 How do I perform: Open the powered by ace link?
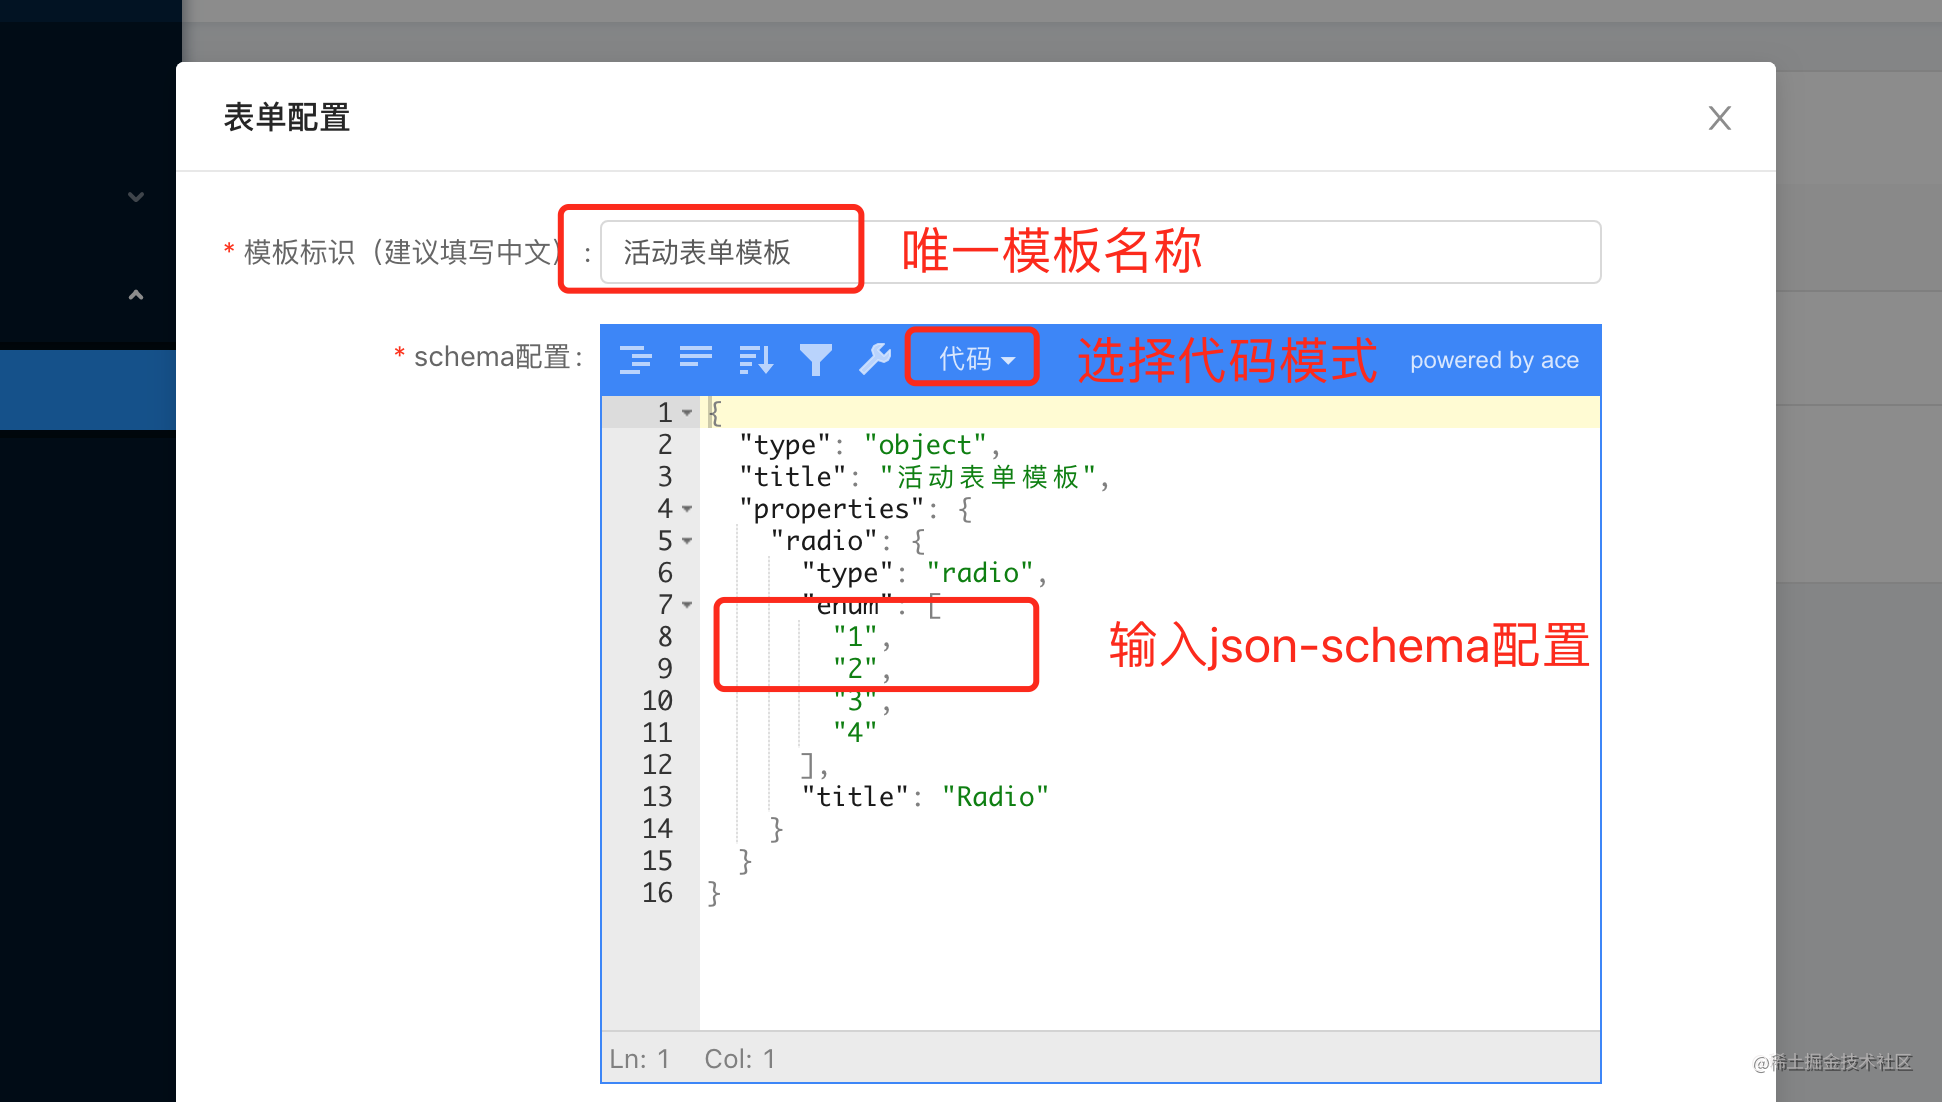(x=1494, y=360)
